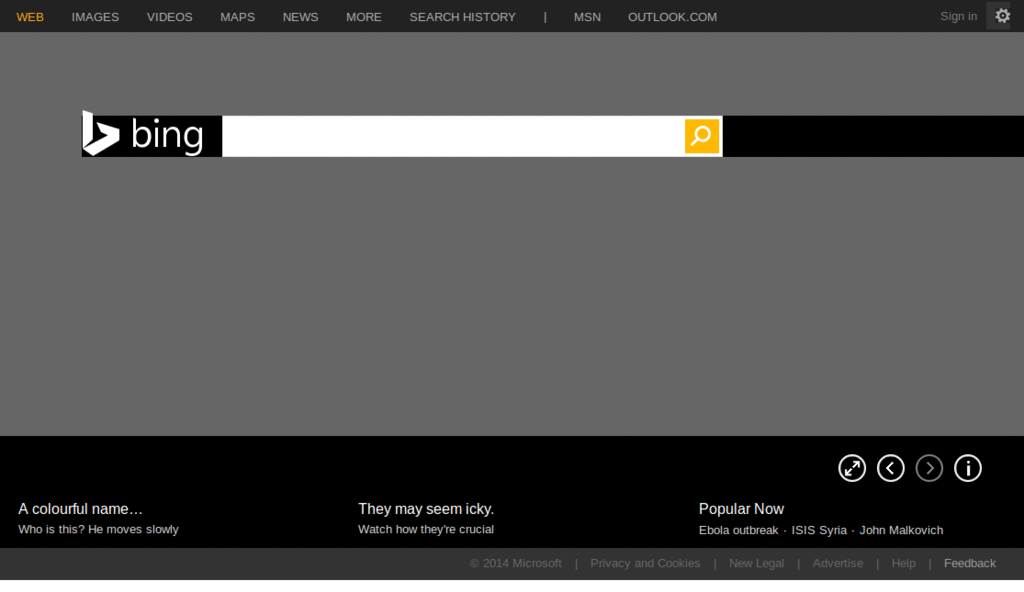Open the Ebola outbreak trending topic
The height and width of the screenshot is (592, 1024).
point(738,530)
